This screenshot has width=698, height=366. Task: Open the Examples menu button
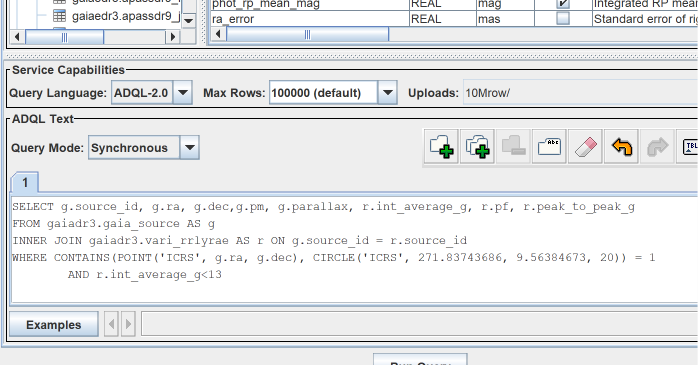(53, 325)
